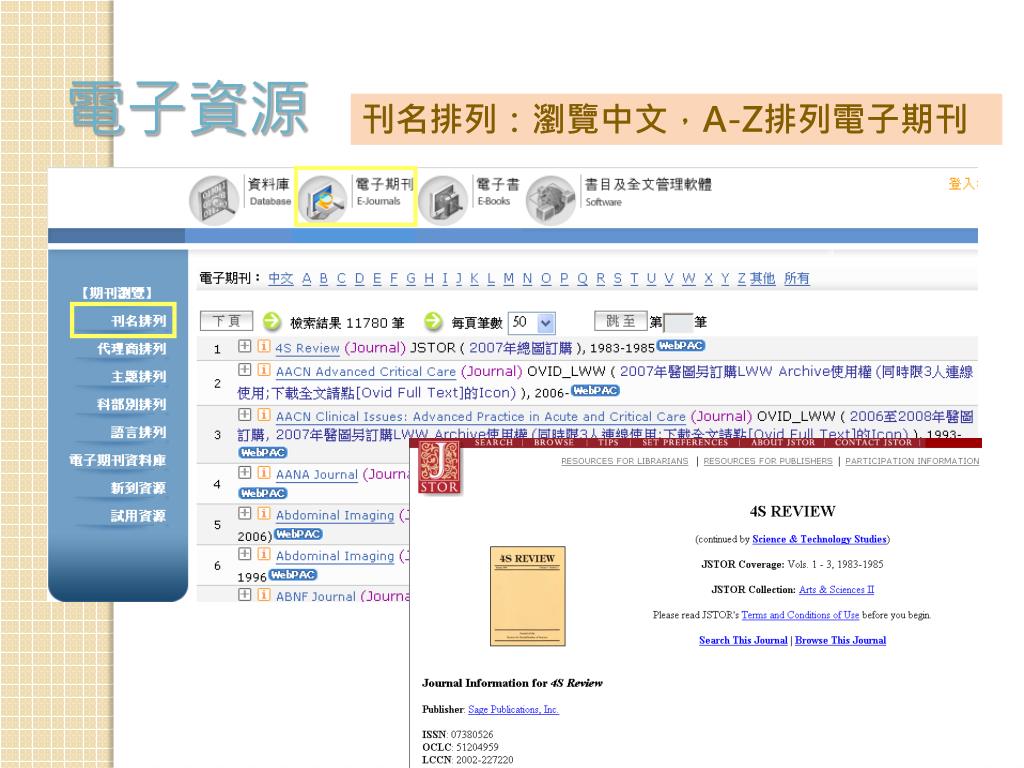
Task: Open AACN Advanced Critical Care link
Action: tap(366, 372)
